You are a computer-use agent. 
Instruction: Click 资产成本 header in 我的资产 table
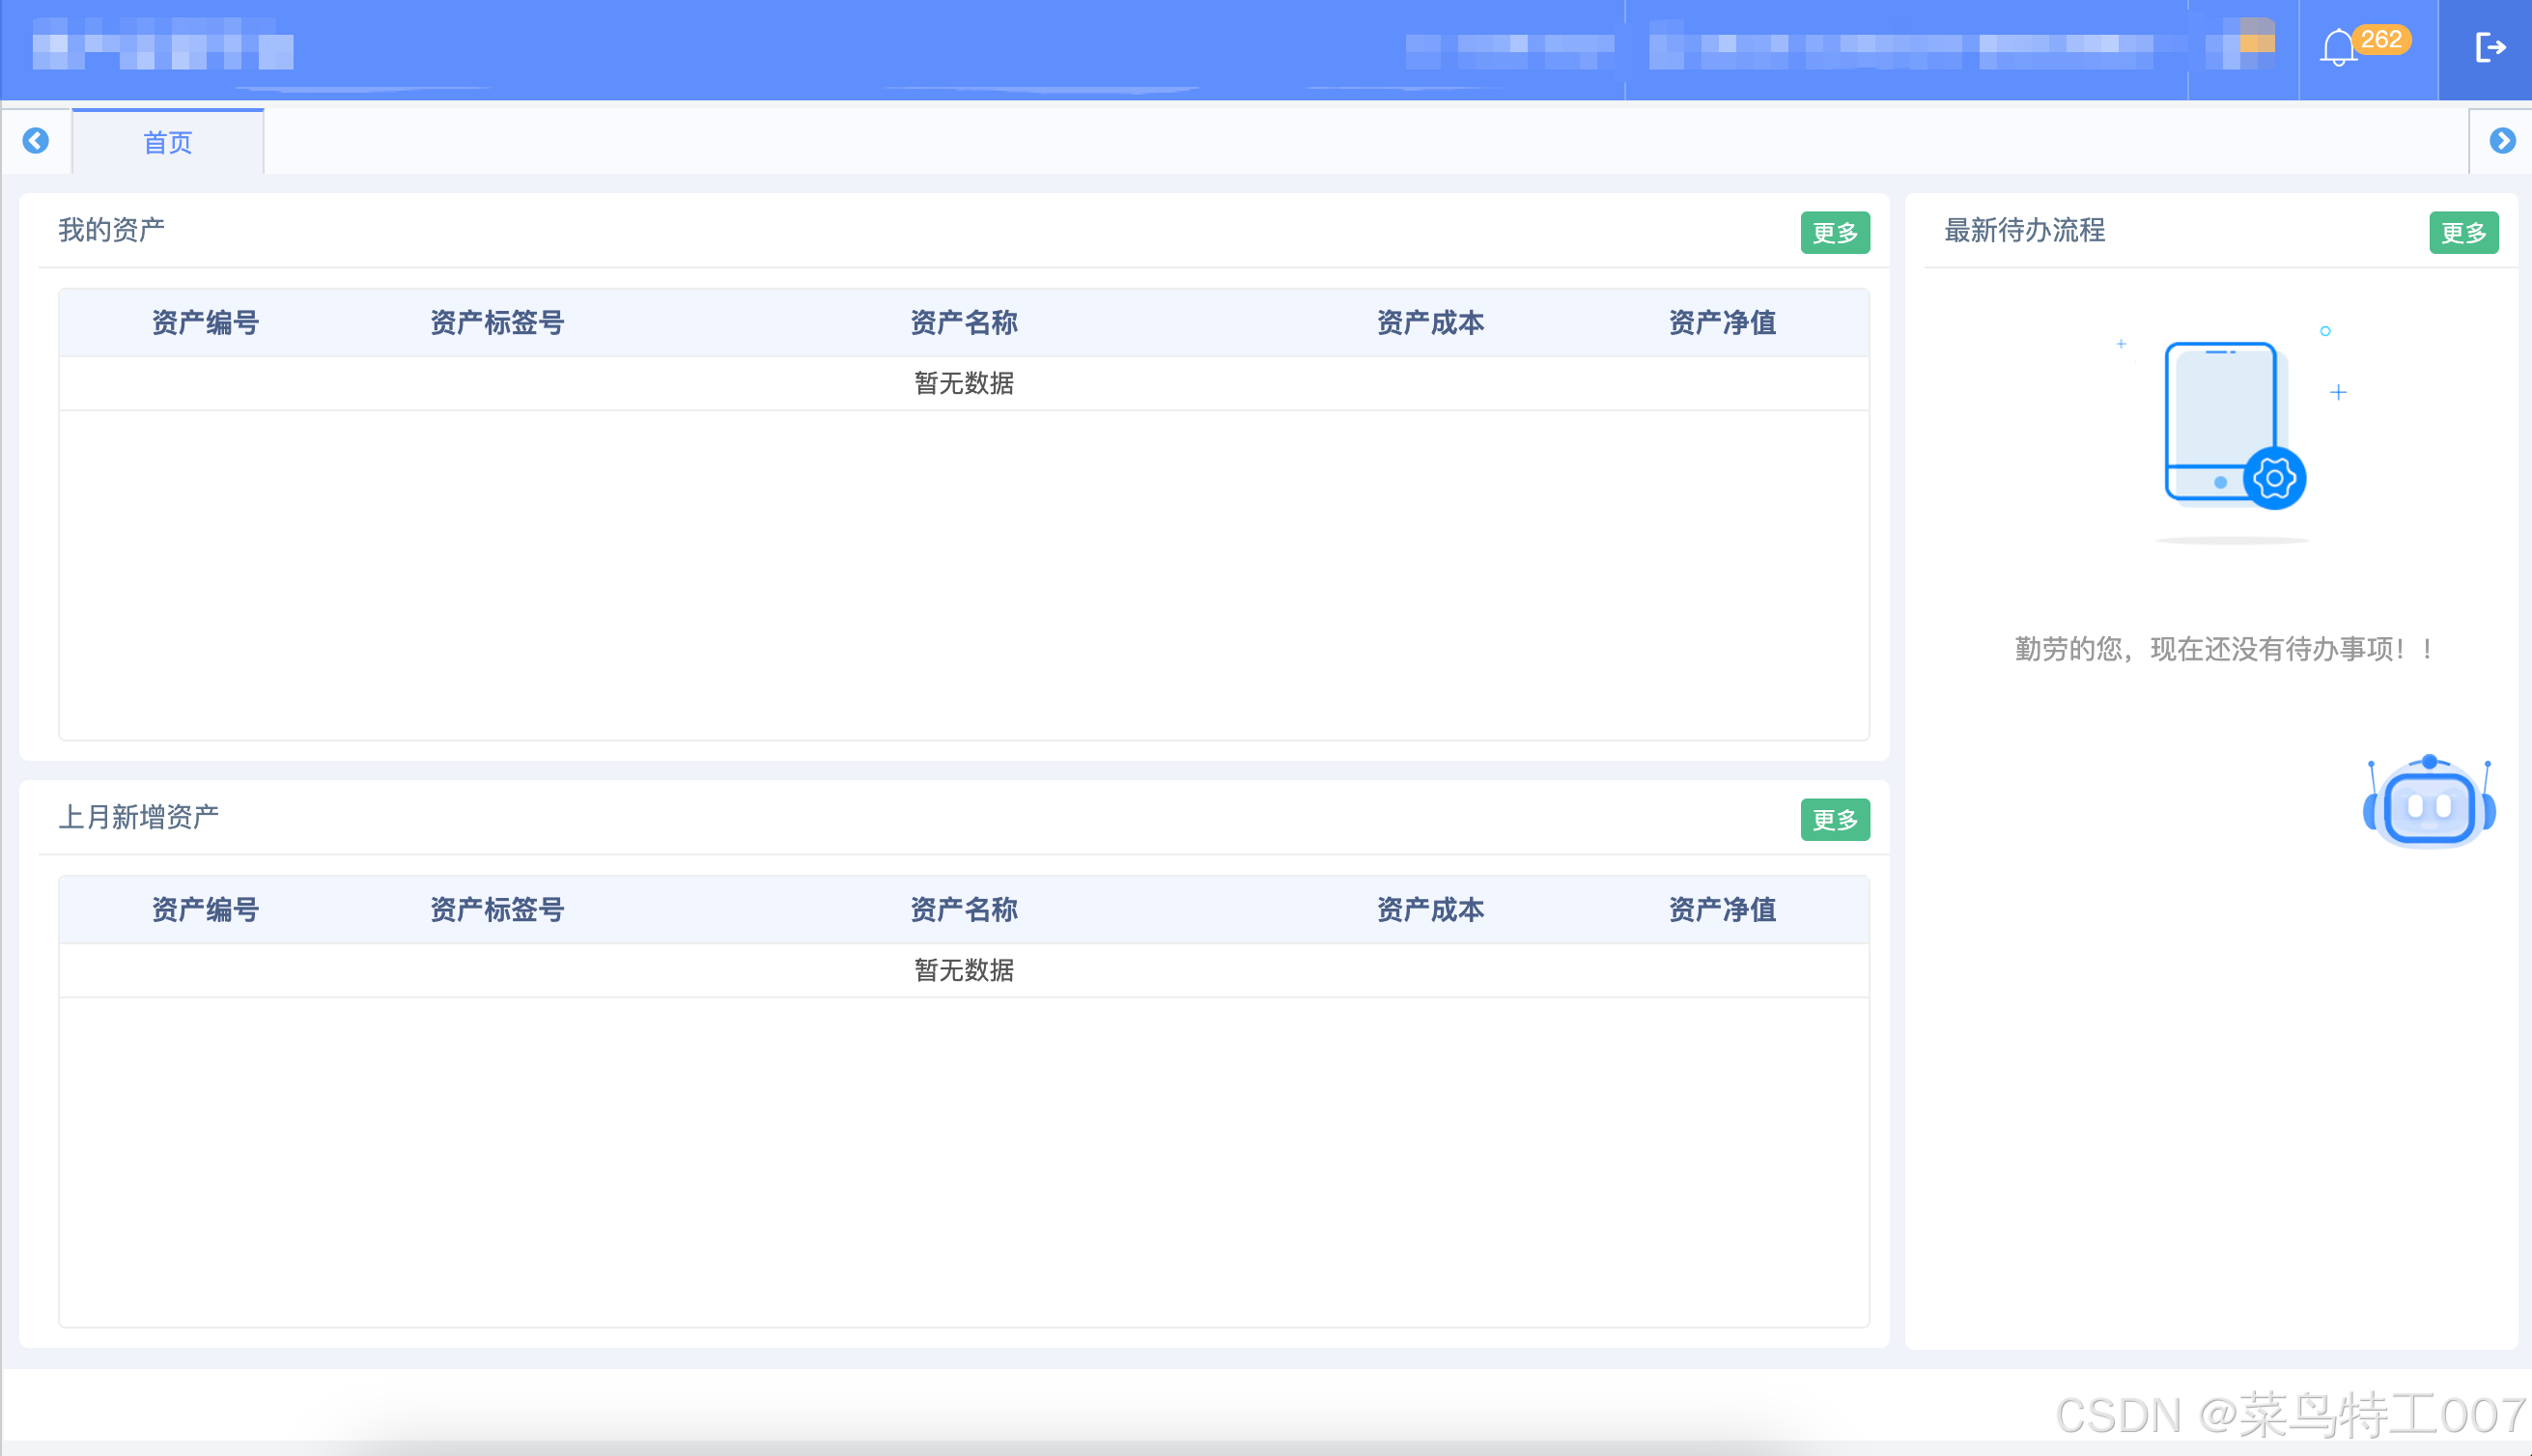(x=1430, y=323)
